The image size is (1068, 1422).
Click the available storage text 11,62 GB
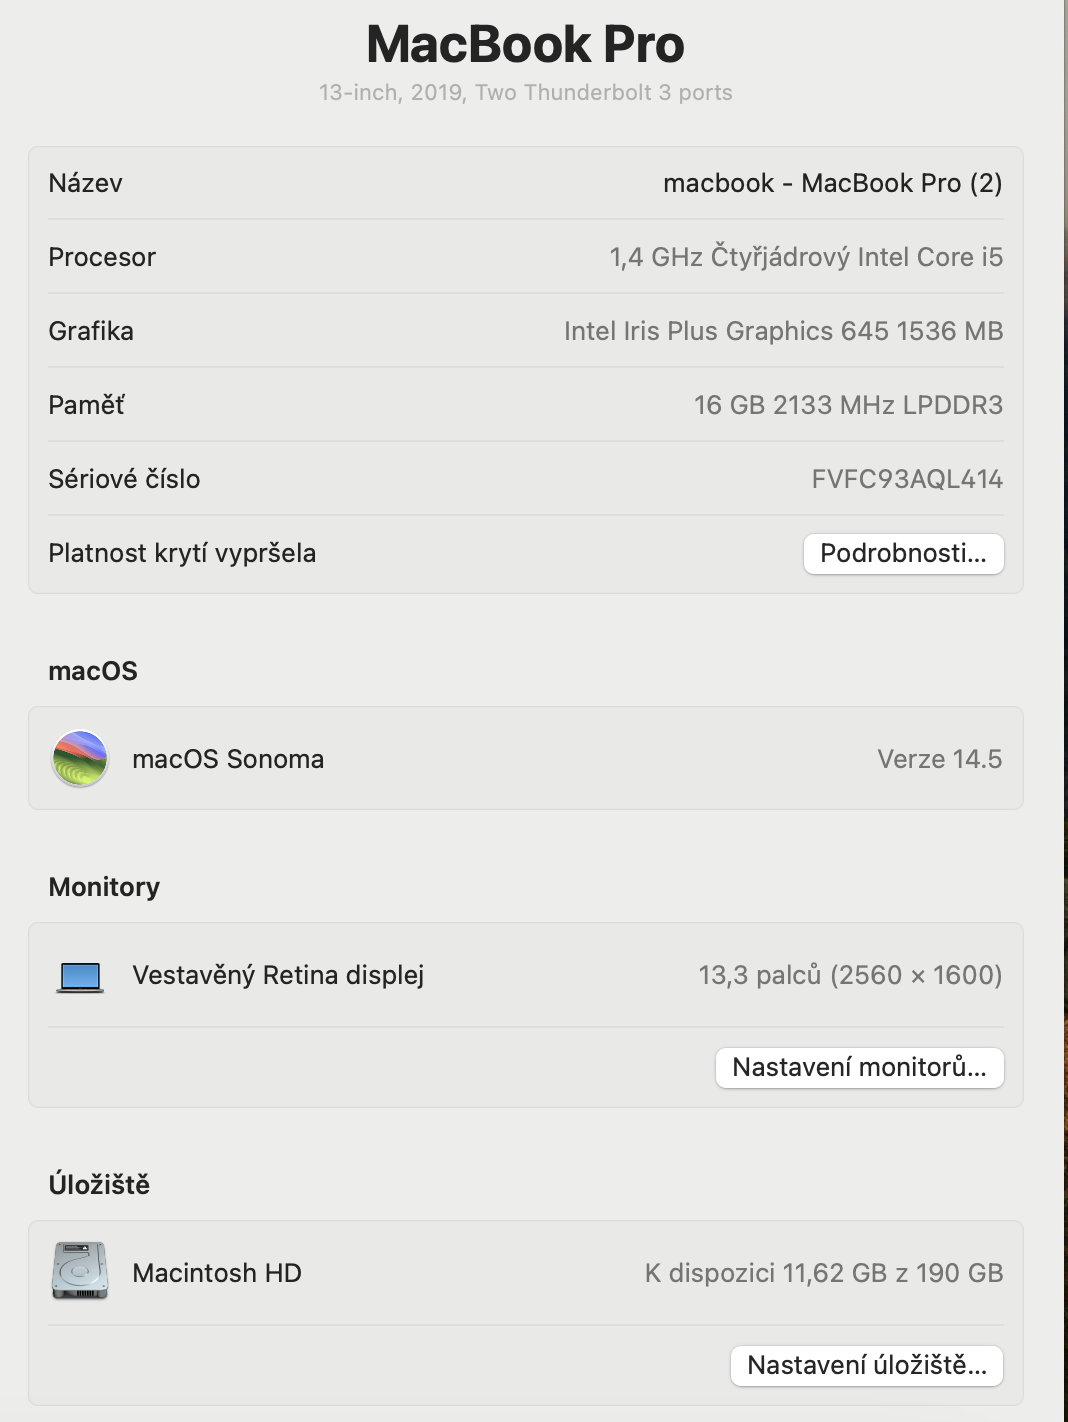coord(823,1273)
